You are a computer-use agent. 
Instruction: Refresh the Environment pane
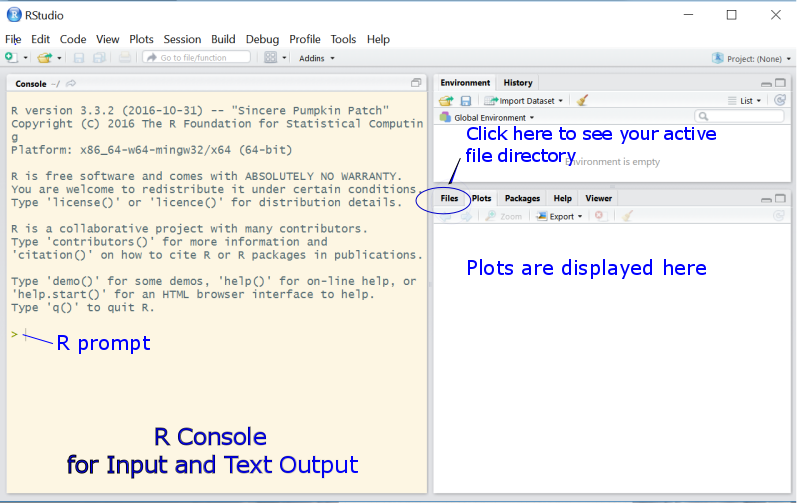pyautogui.click(x=780, y=100)
